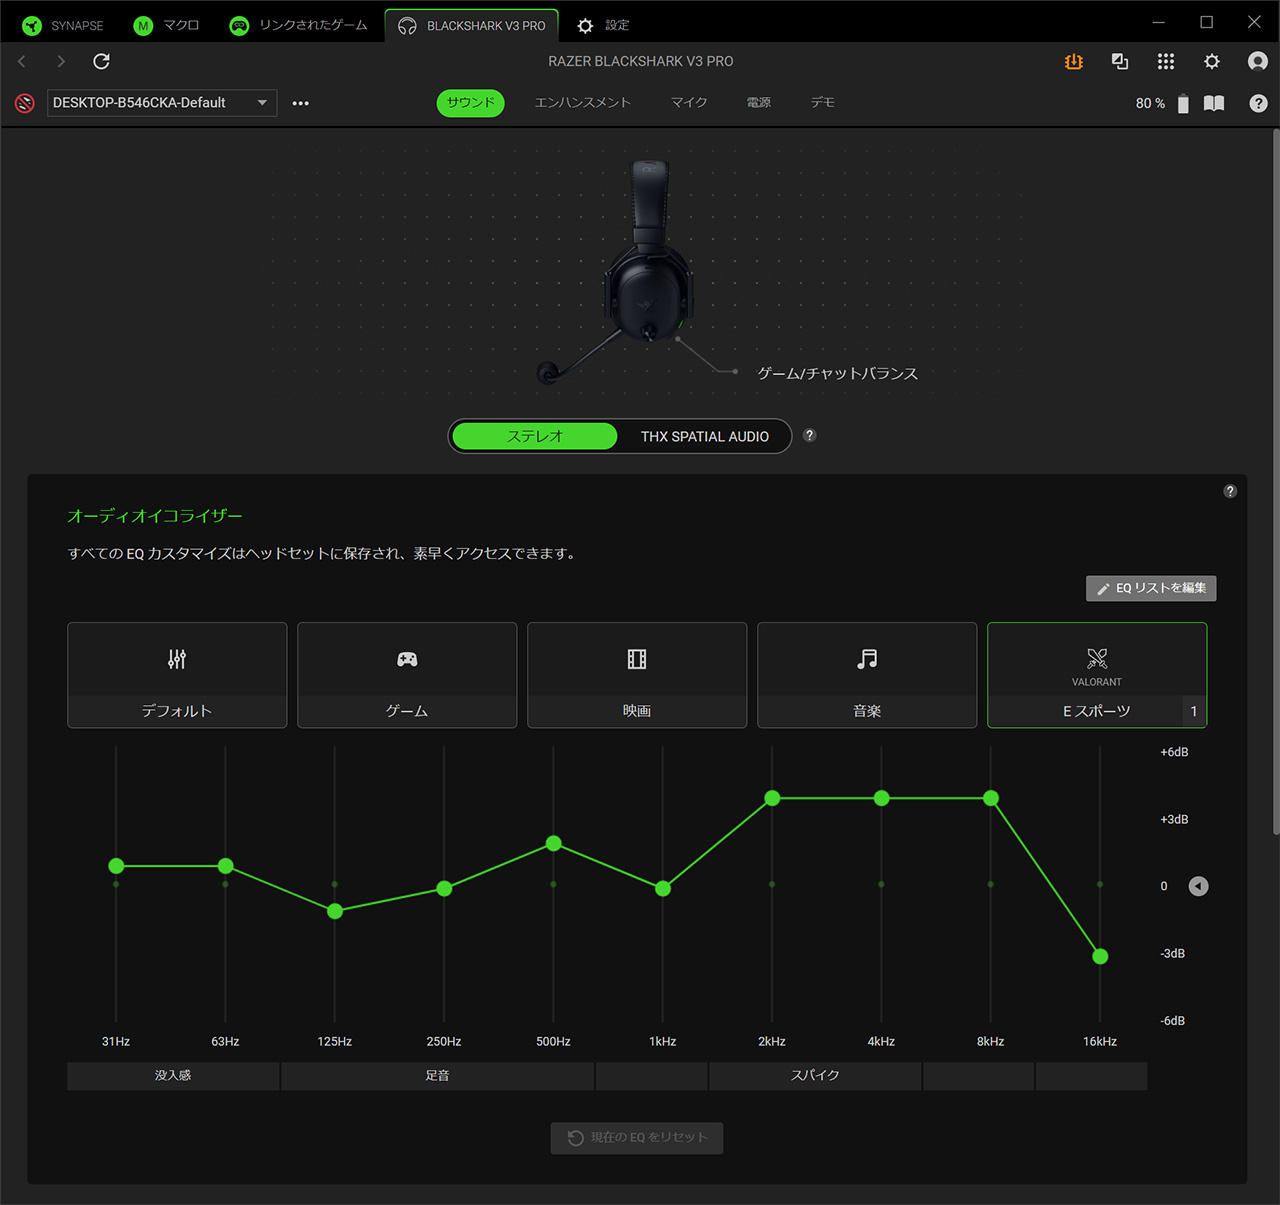
Task: Select the 映画 equalizer preset card
Action: (x=637, y=675)
